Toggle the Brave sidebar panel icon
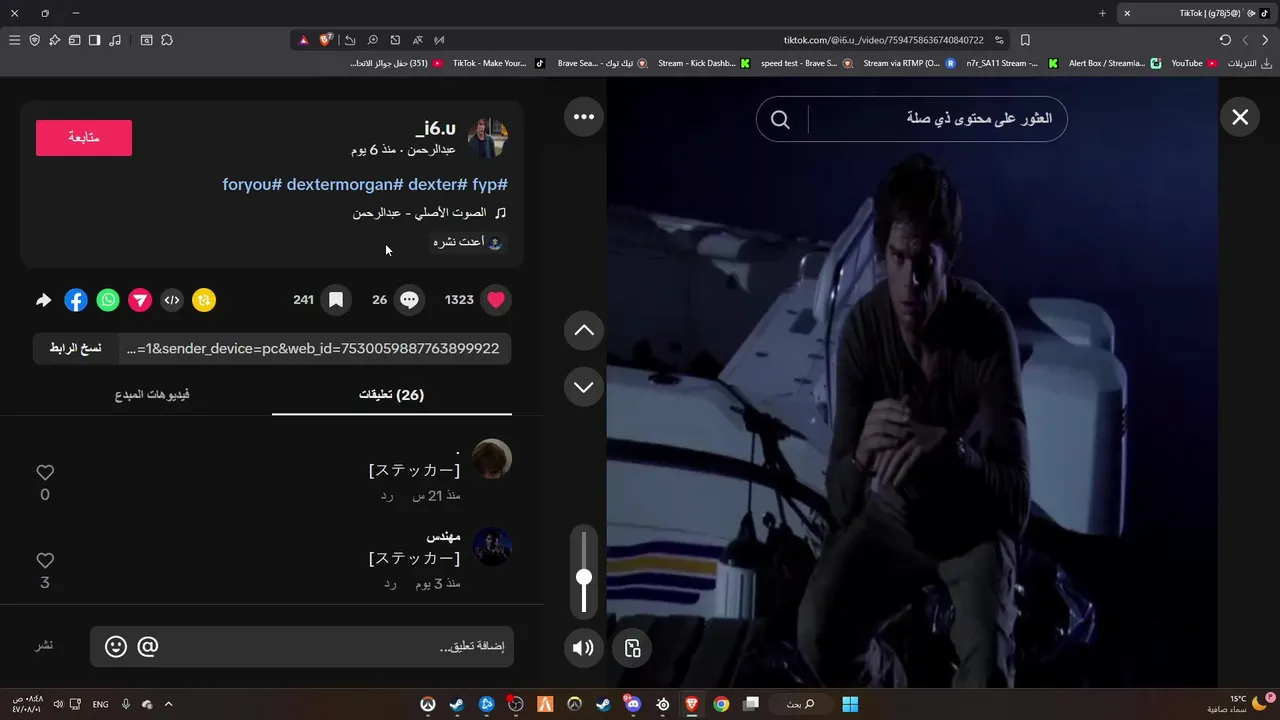Image resolution: width=1280 pixels, height=720 pixels. (94, 40)
